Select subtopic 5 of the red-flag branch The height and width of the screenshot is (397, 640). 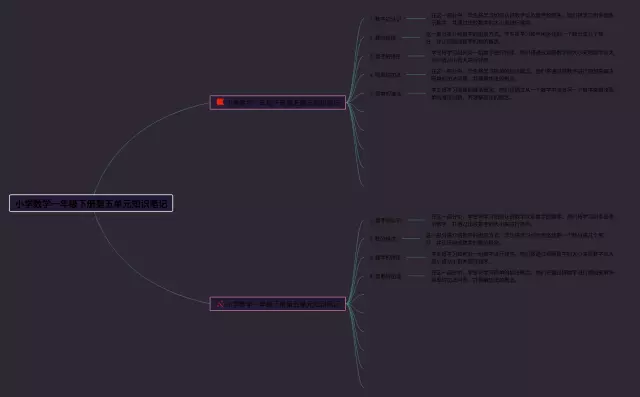pos(386,93)
